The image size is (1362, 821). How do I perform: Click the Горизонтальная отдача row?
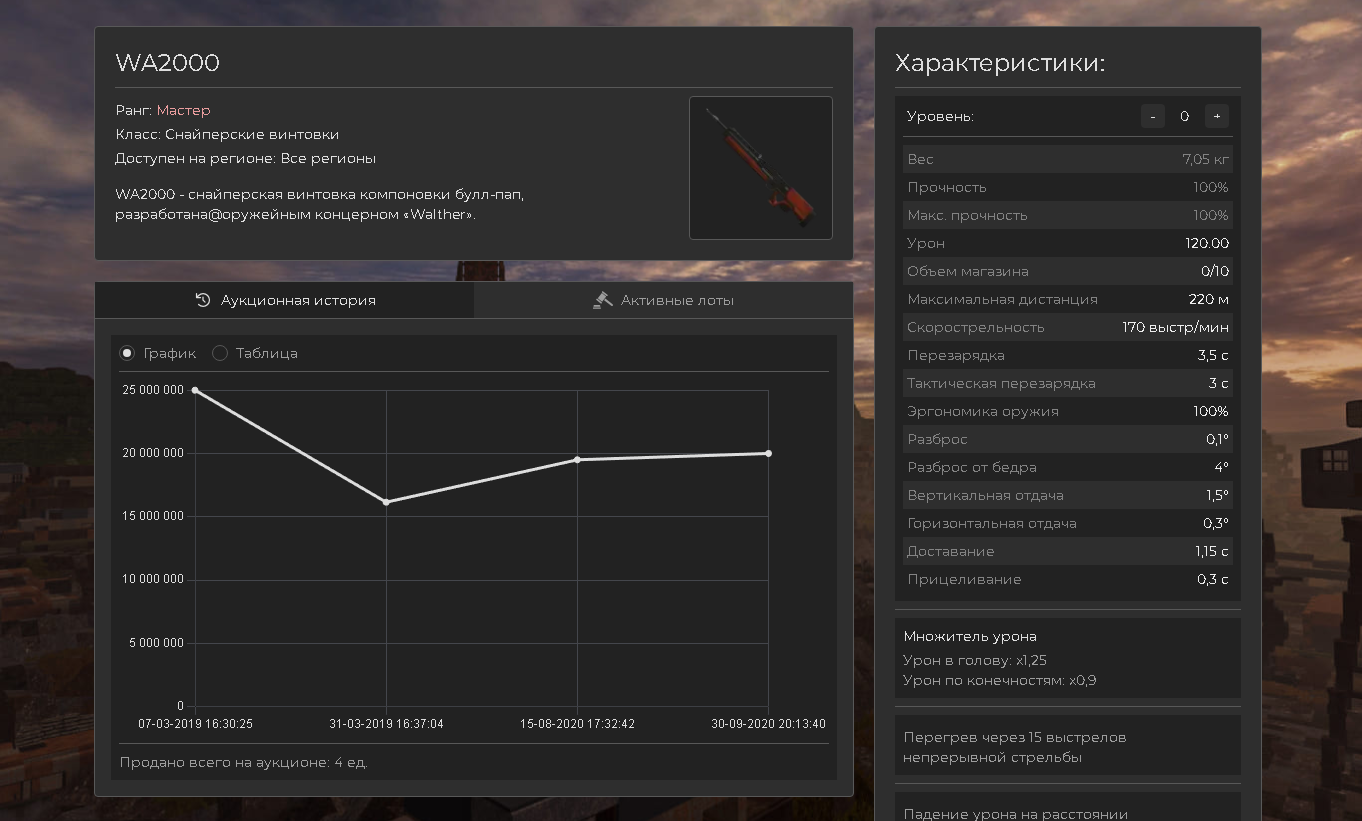click(x=1068, y=523)
